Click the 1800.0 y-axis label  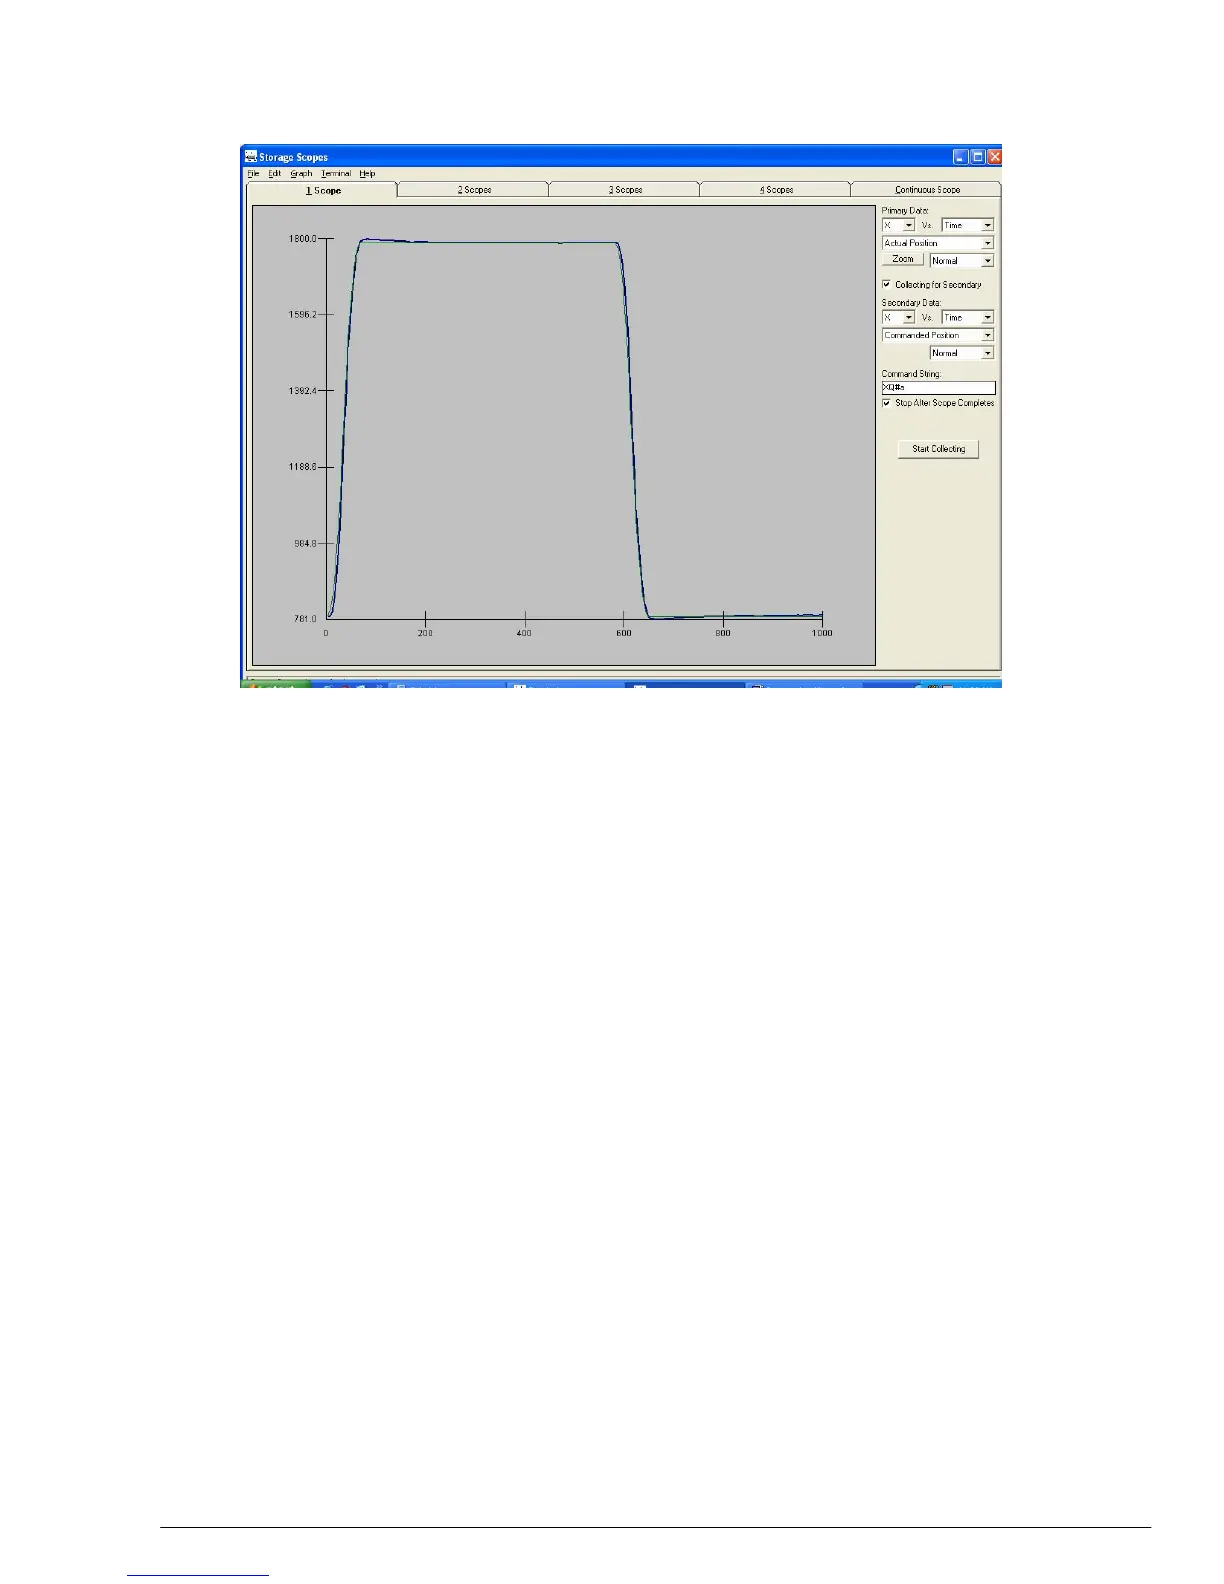303,239
